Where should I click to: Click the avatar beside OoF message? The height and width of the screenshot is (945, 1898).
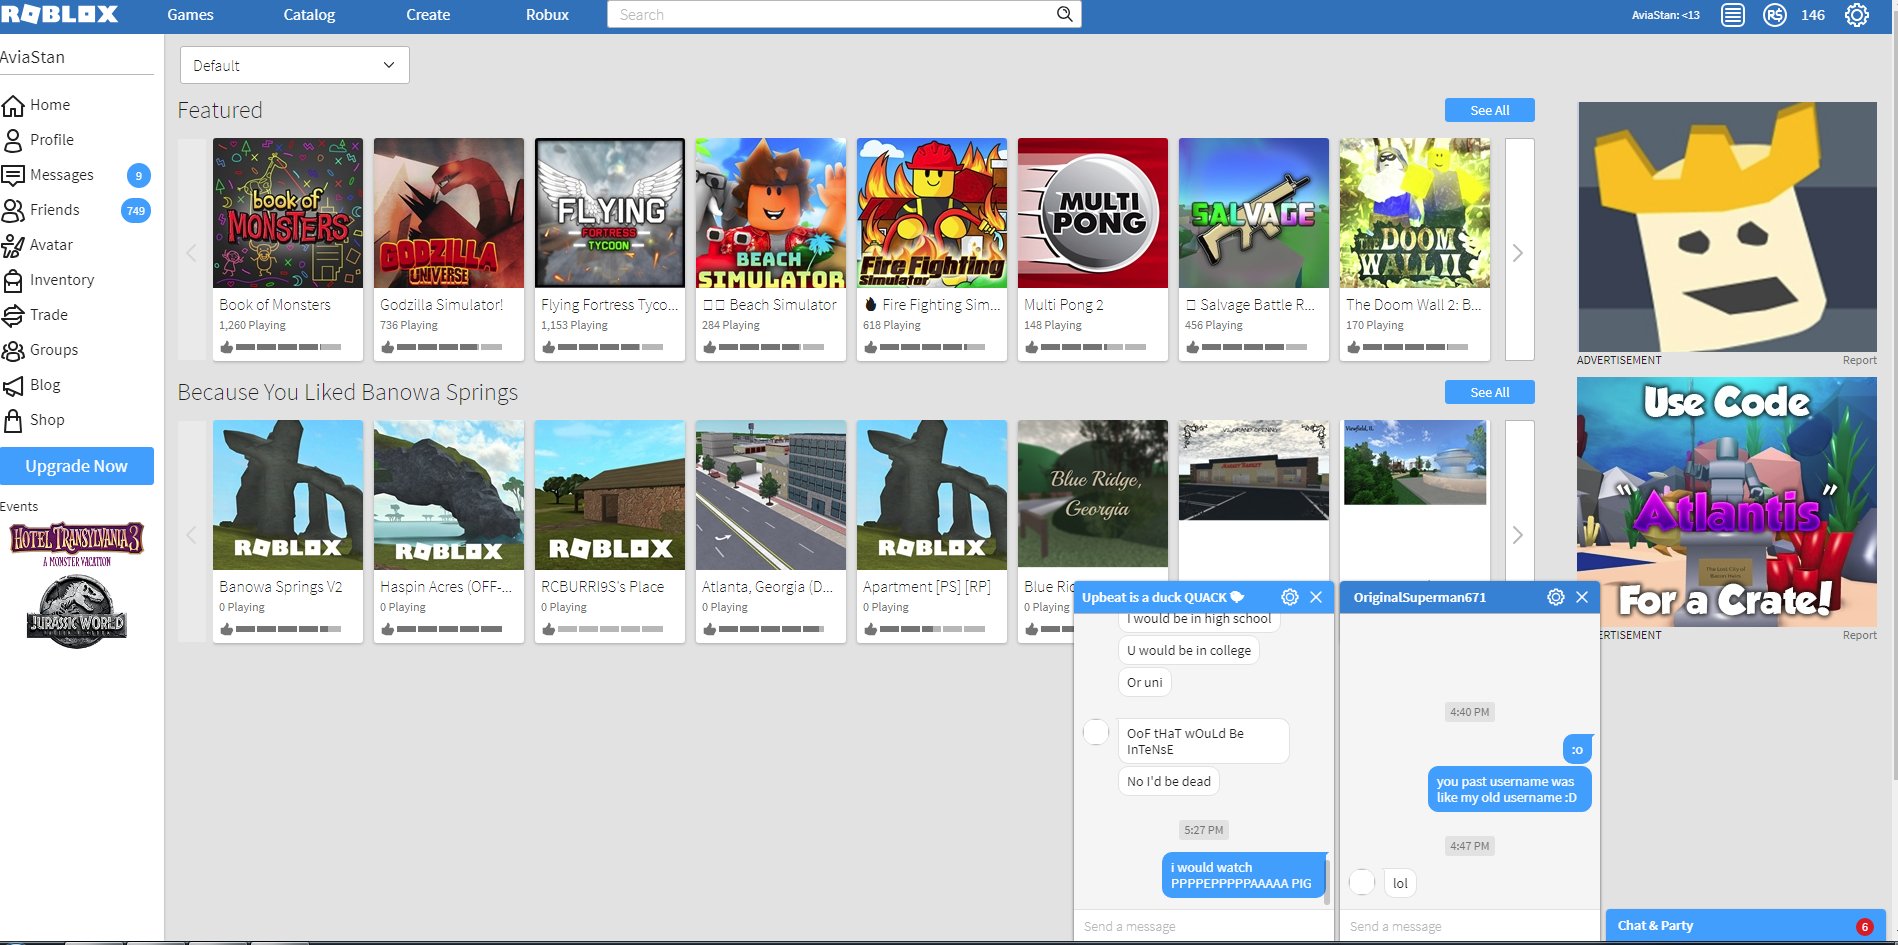(x=1096, y=732)
